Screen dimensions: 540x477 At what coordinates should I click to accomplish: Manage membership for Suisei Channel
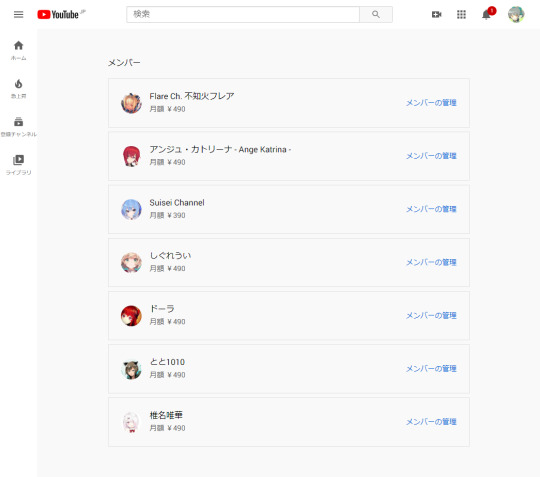(x=431, y=209)
